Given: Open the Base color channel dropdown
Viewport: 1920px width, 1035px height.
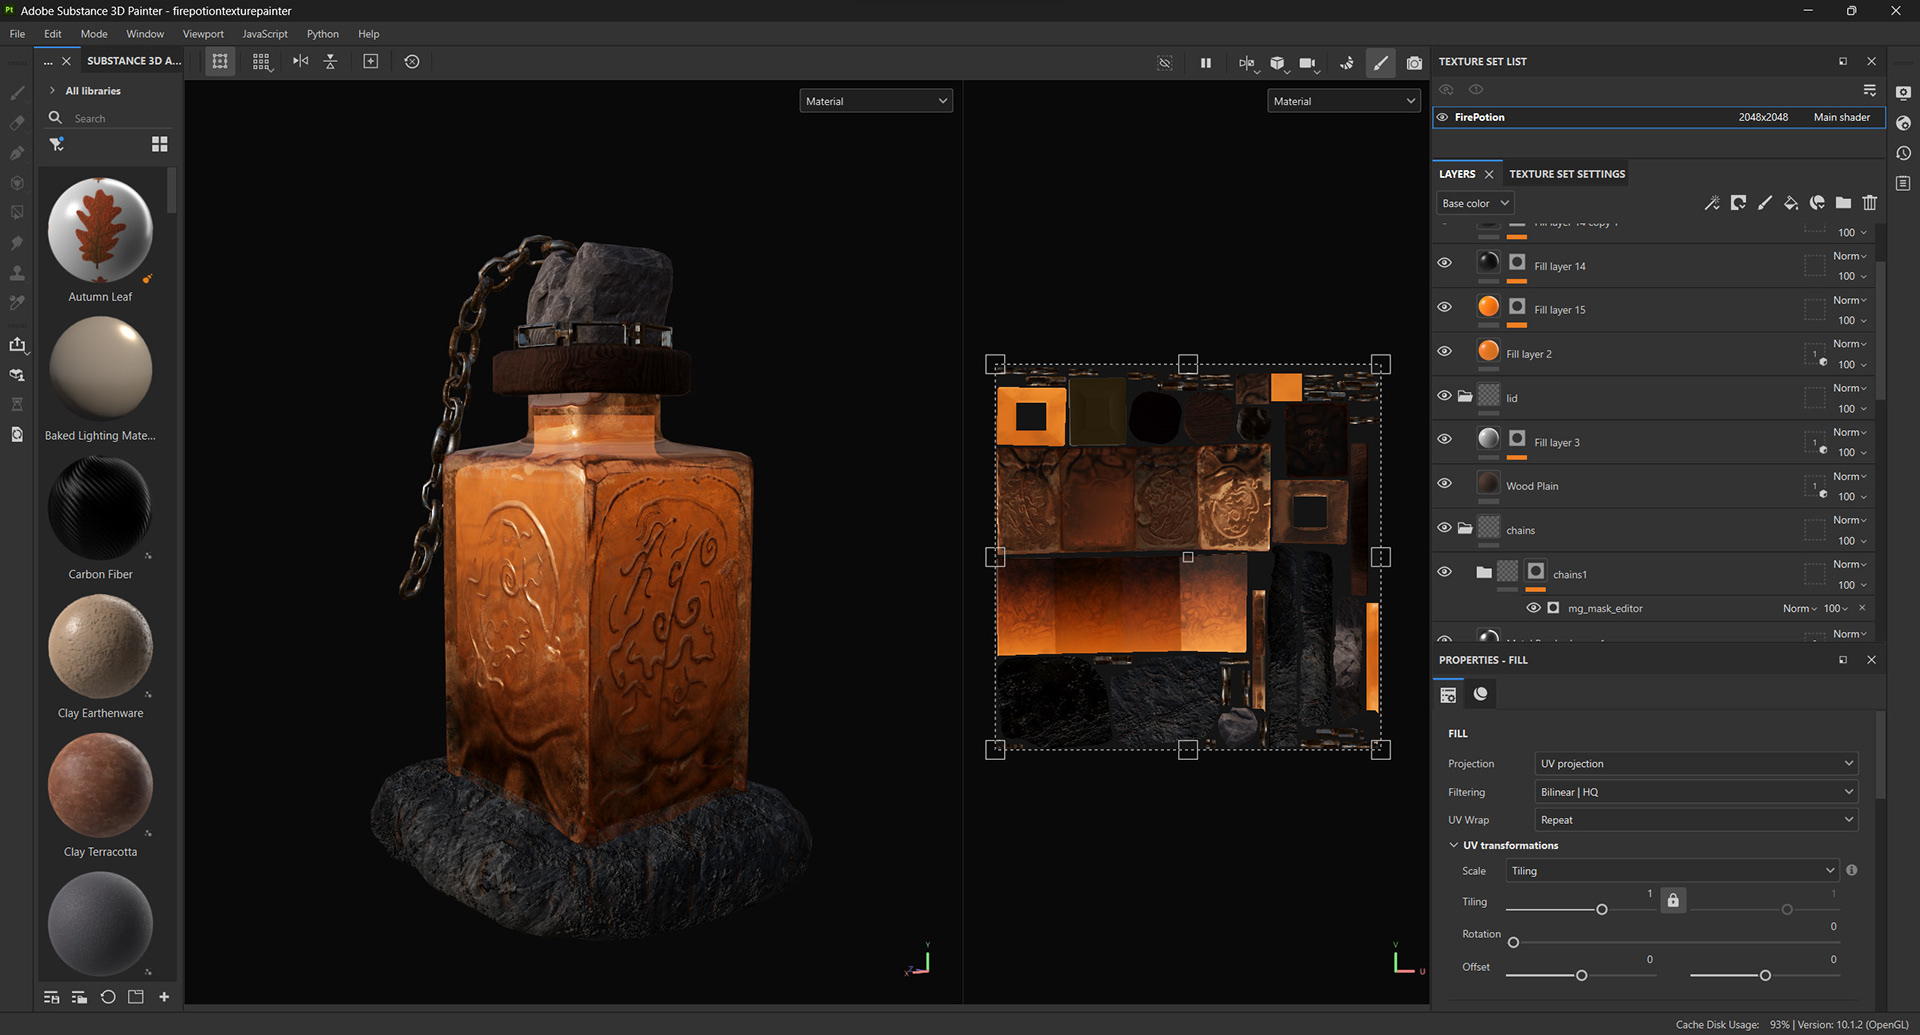Looking at the screenshot, I should click(1475, 203).
